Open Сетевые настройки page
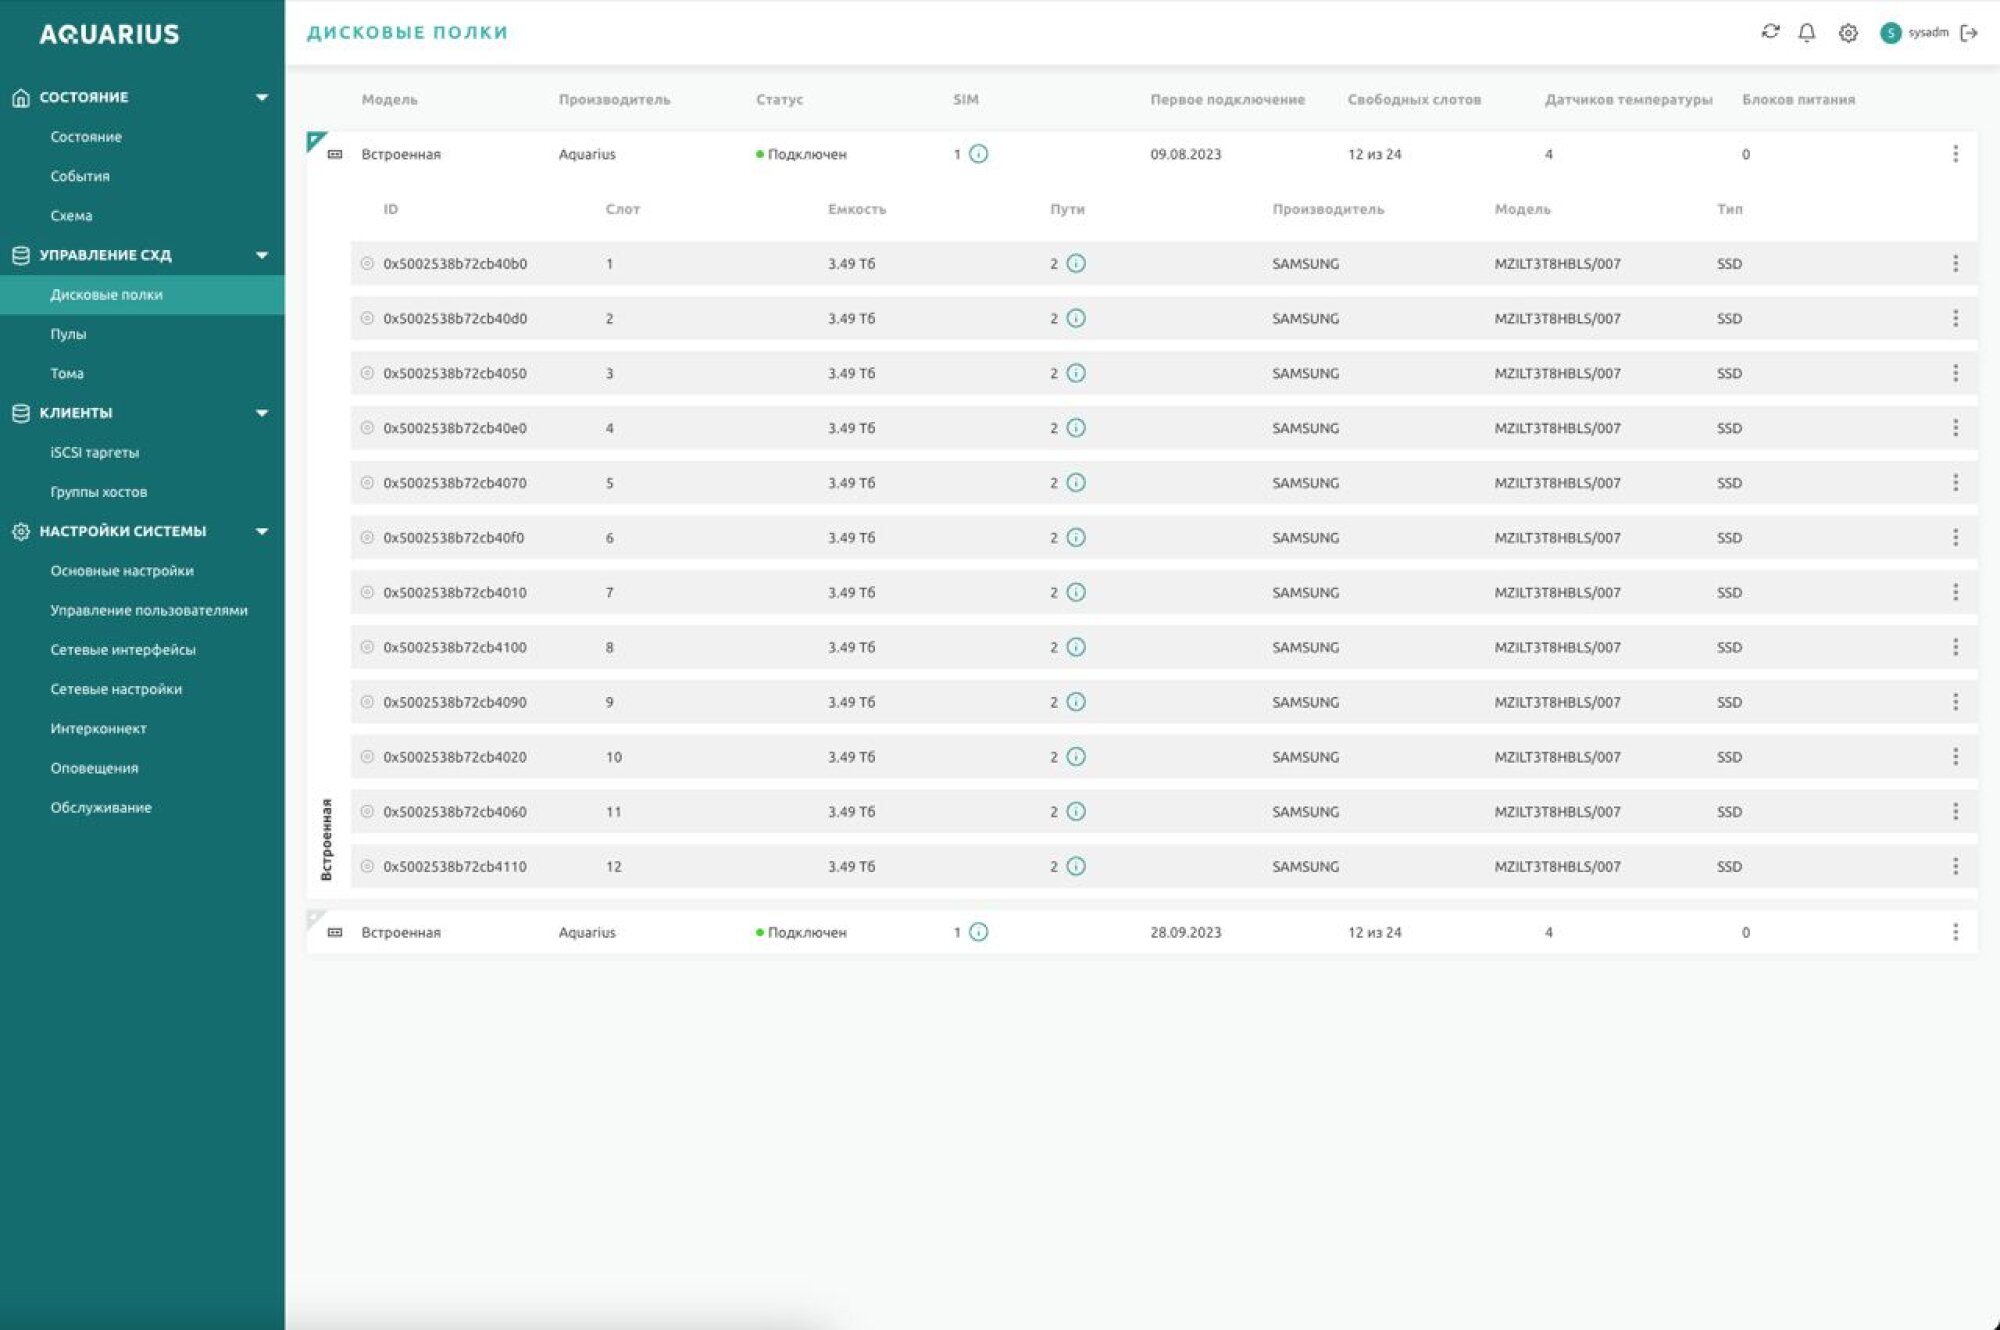Viewport: 2000px width, 1330px height. tap(116, 690)
